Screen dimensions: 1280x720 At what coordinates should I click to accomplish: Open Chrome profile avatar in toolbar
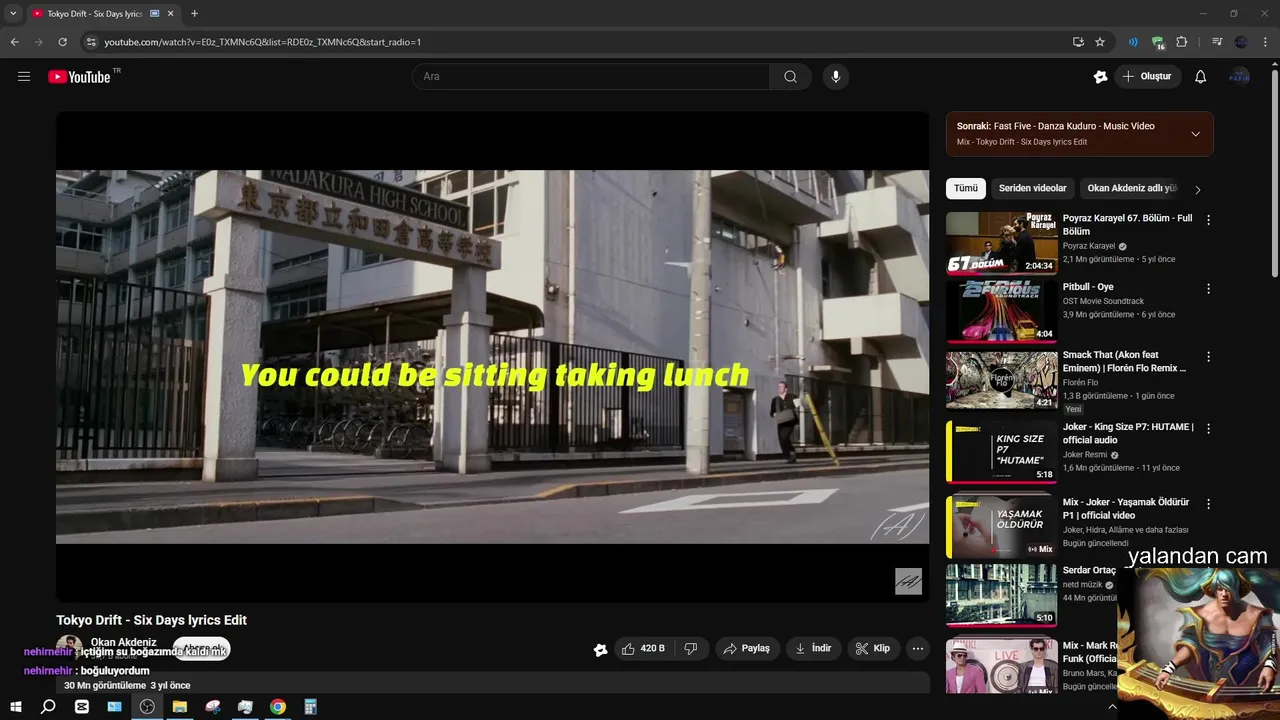click(x=1241, y=42)
